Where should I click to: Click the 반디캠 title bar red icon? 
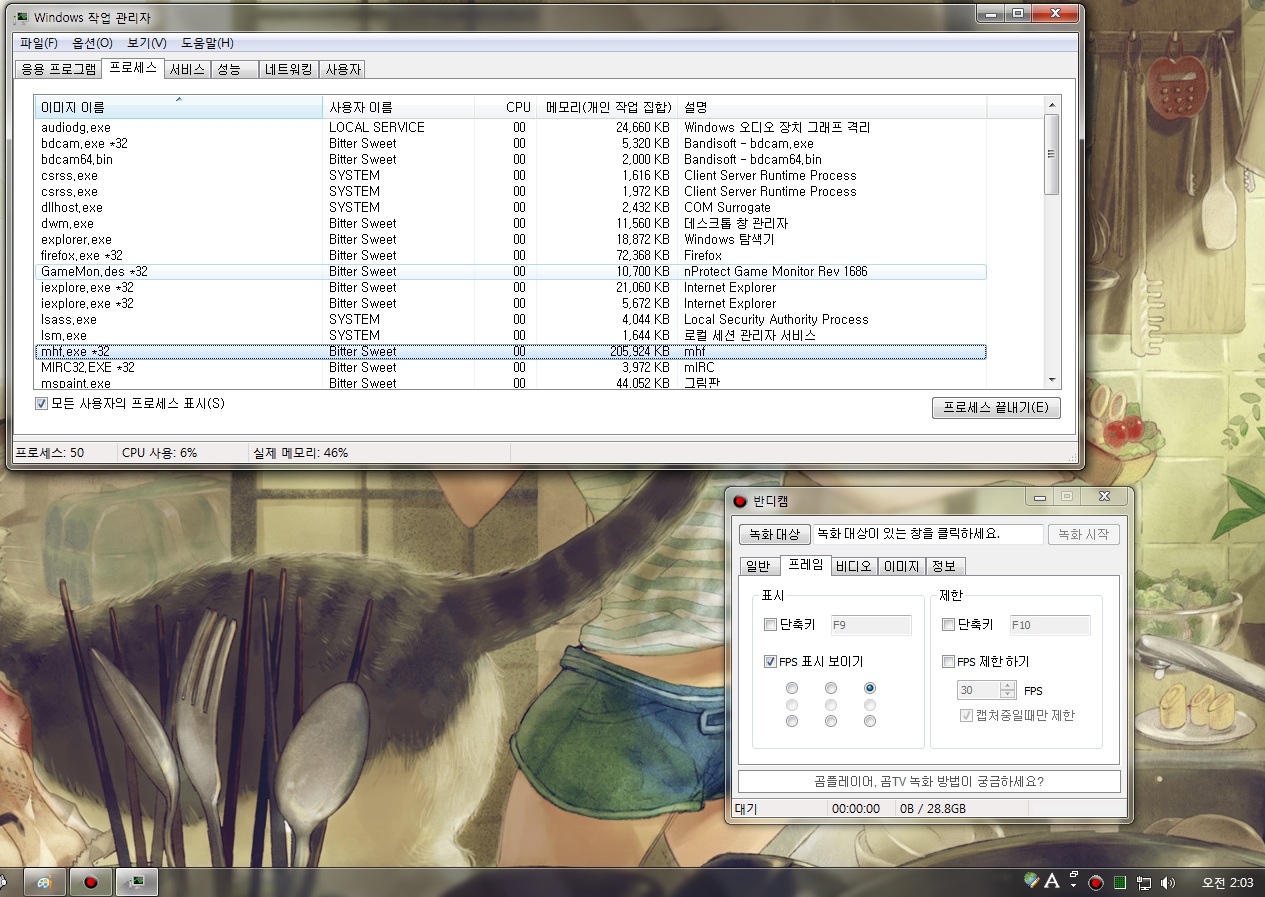740,501
